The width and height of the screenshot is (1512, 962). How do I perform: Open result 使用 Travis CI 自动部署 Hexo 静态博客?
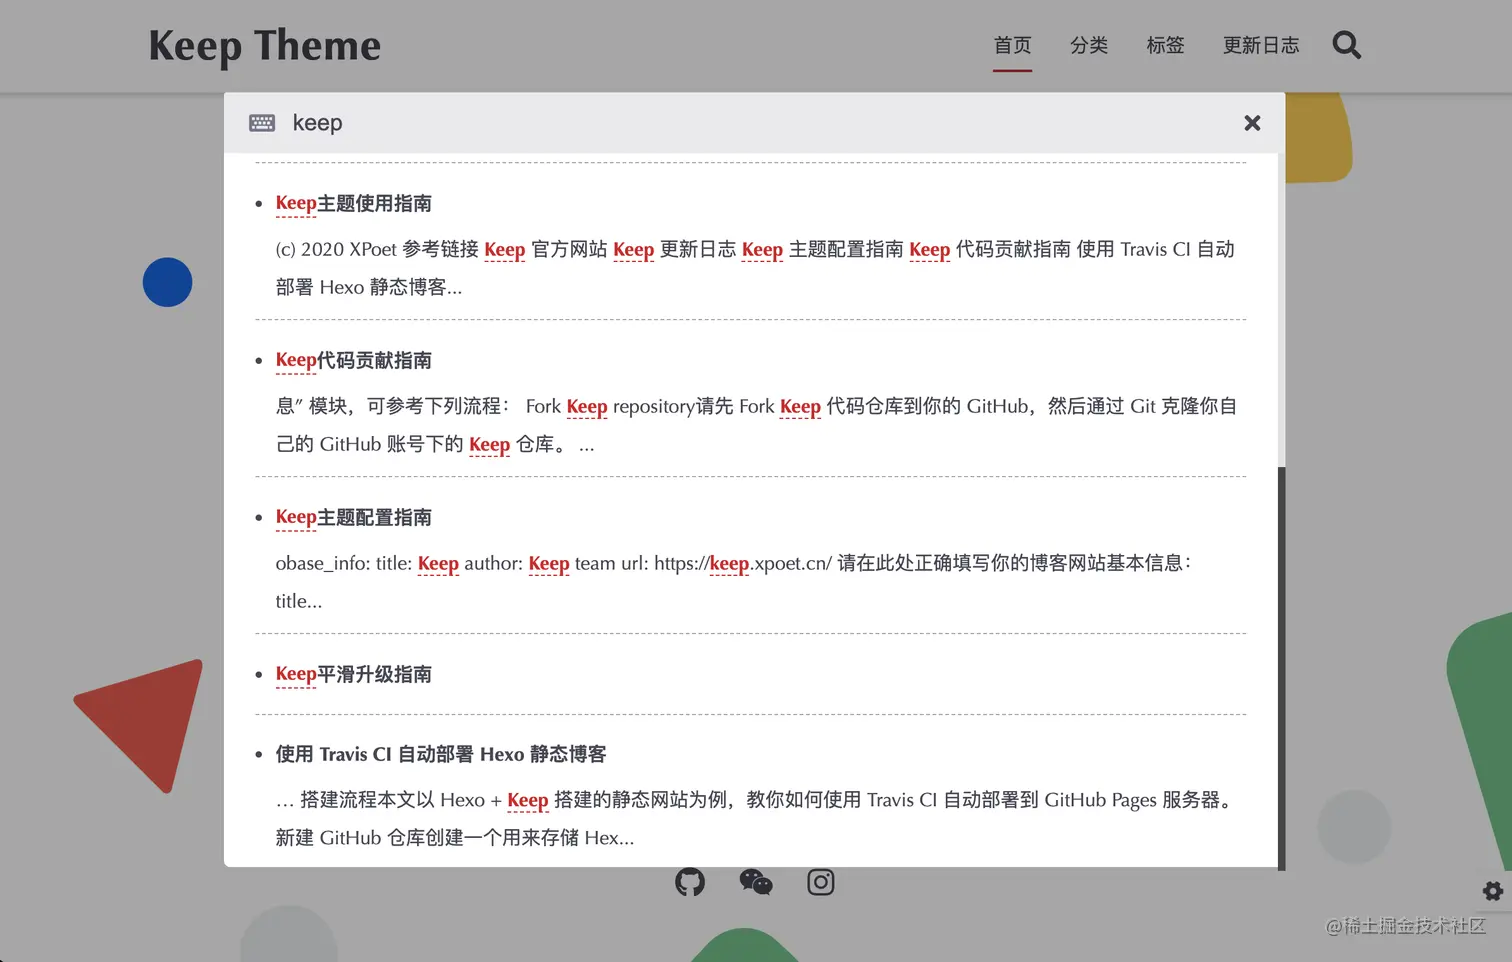point(441,755)
